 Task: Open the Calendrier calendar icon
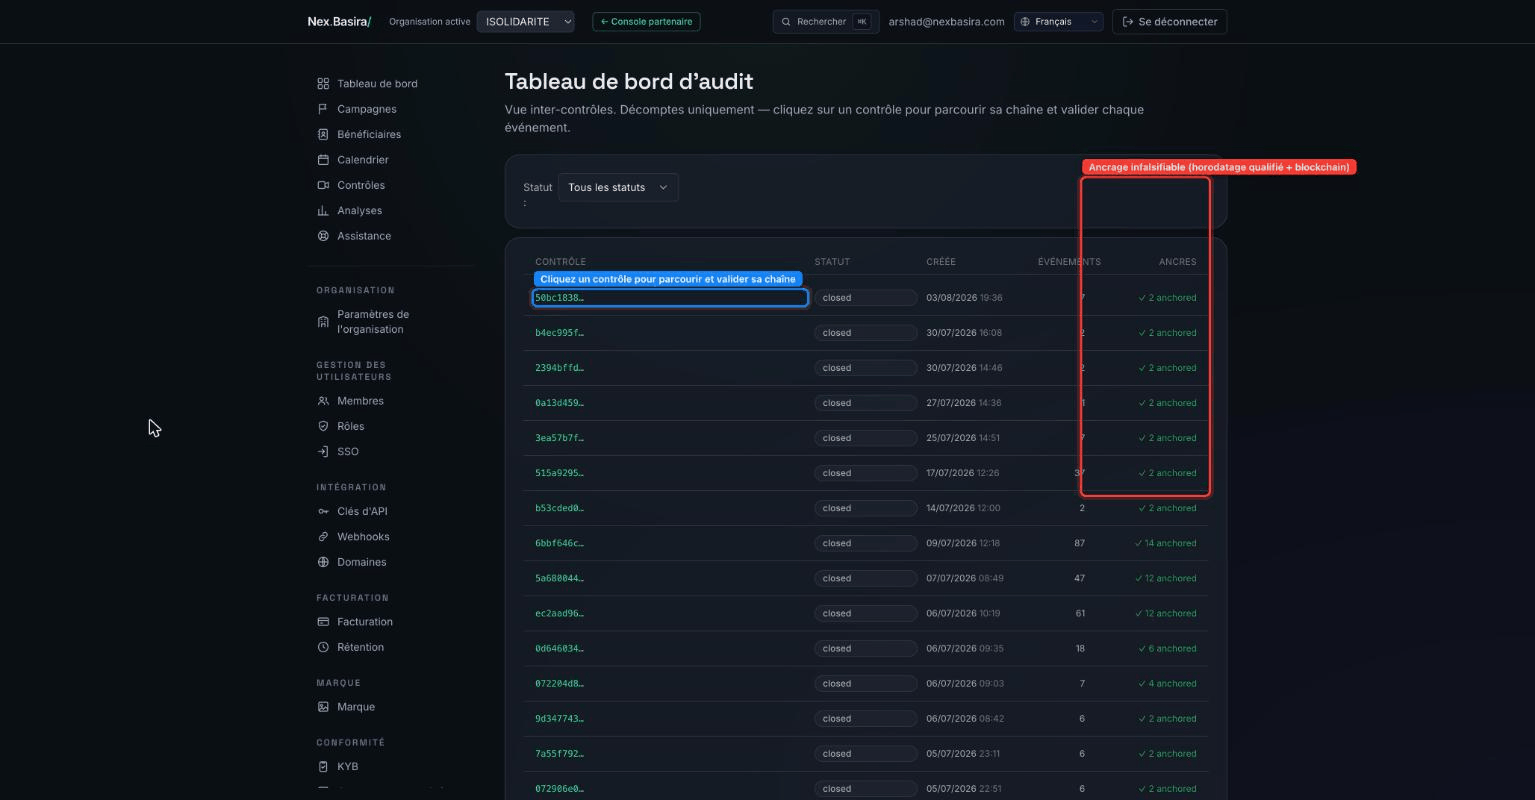click(323, 160)
